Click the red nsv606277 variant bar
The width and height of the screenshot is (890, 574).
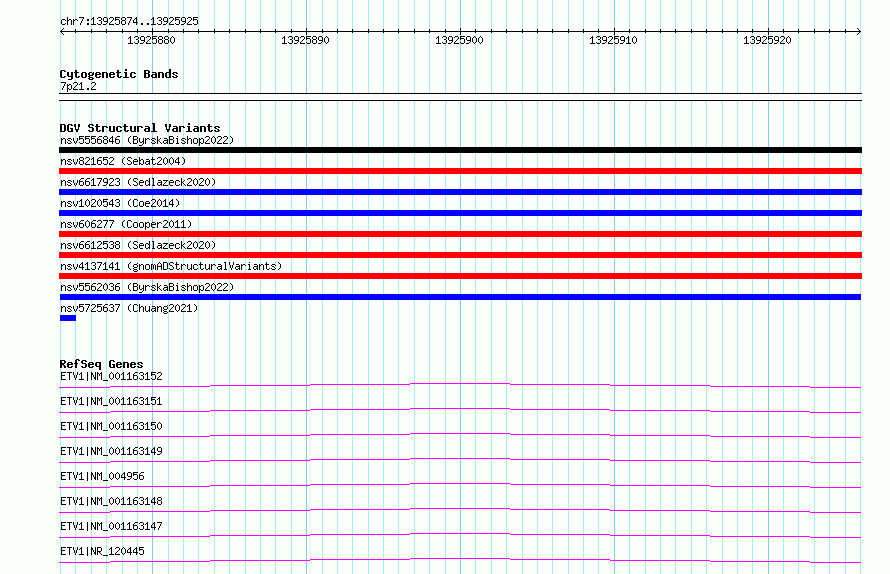point(460,234)
